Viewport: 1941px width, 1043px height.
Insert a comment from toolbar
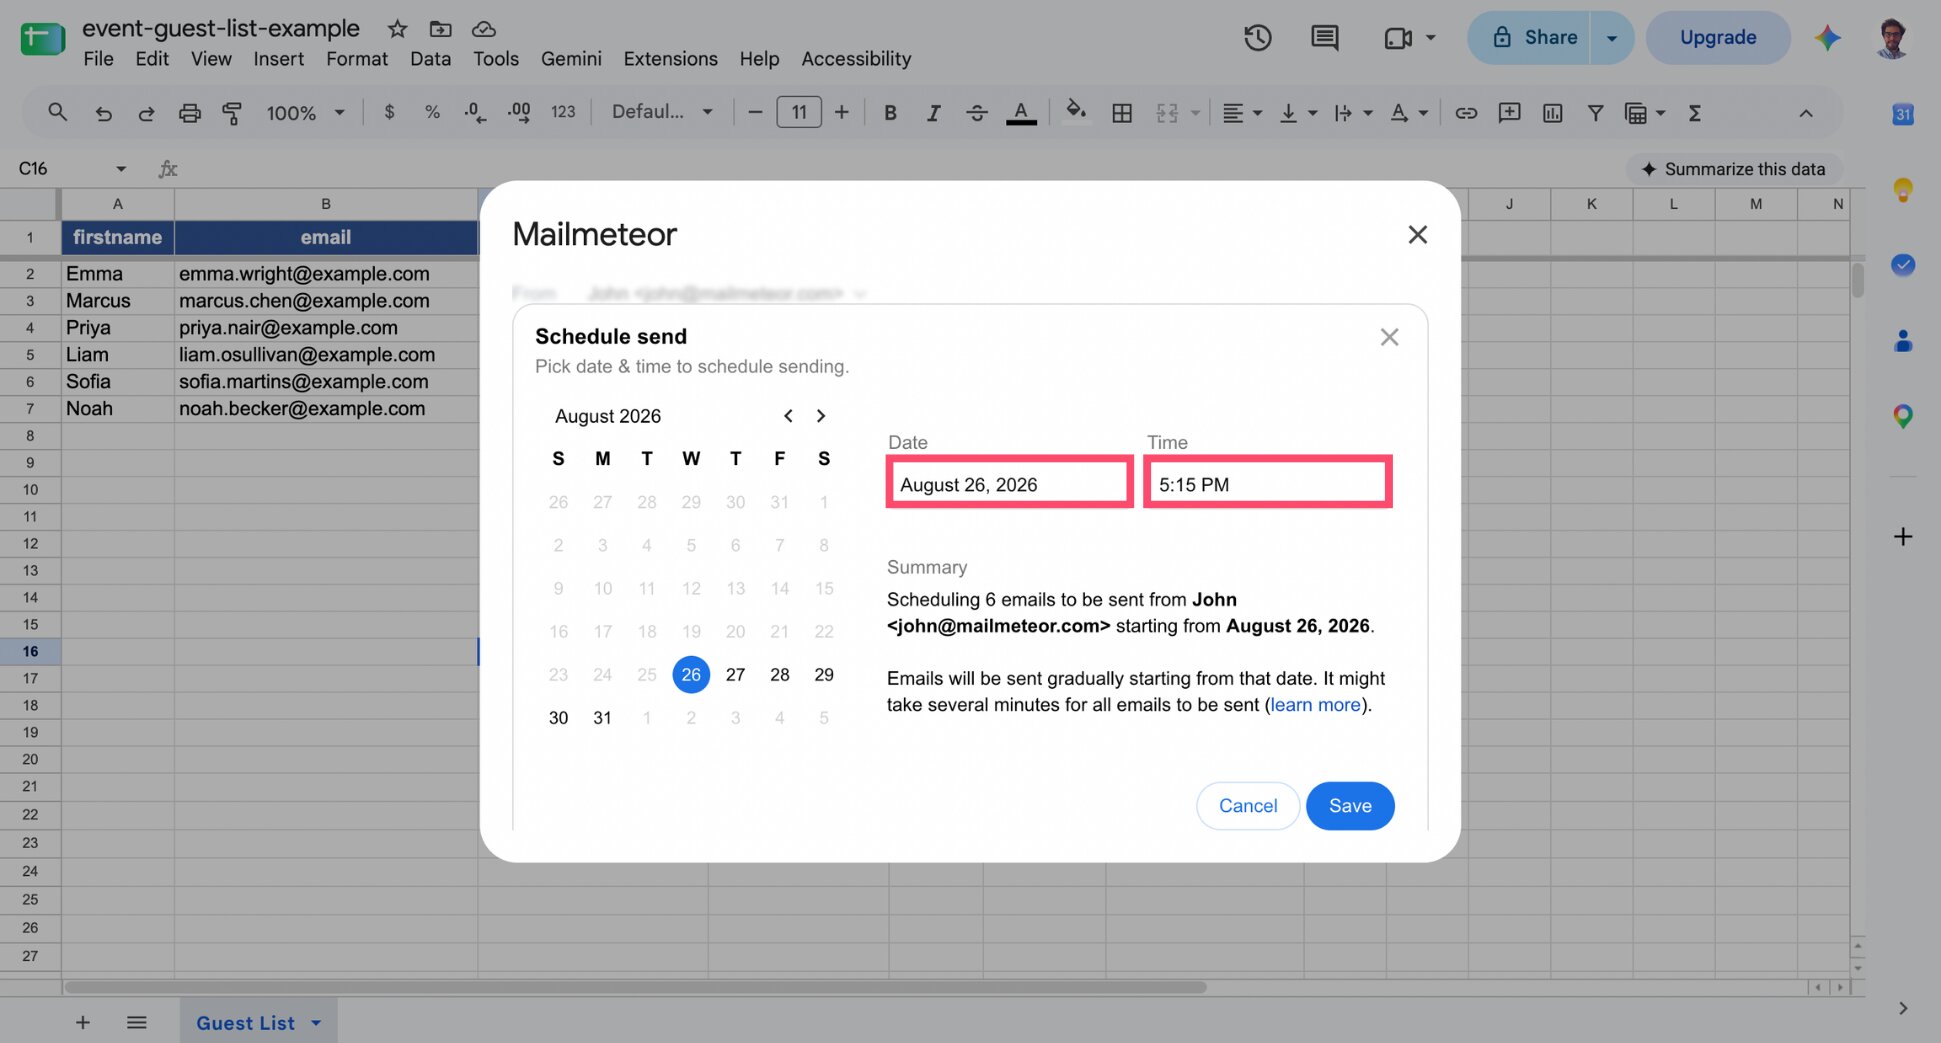click(x=1509, y=113)
